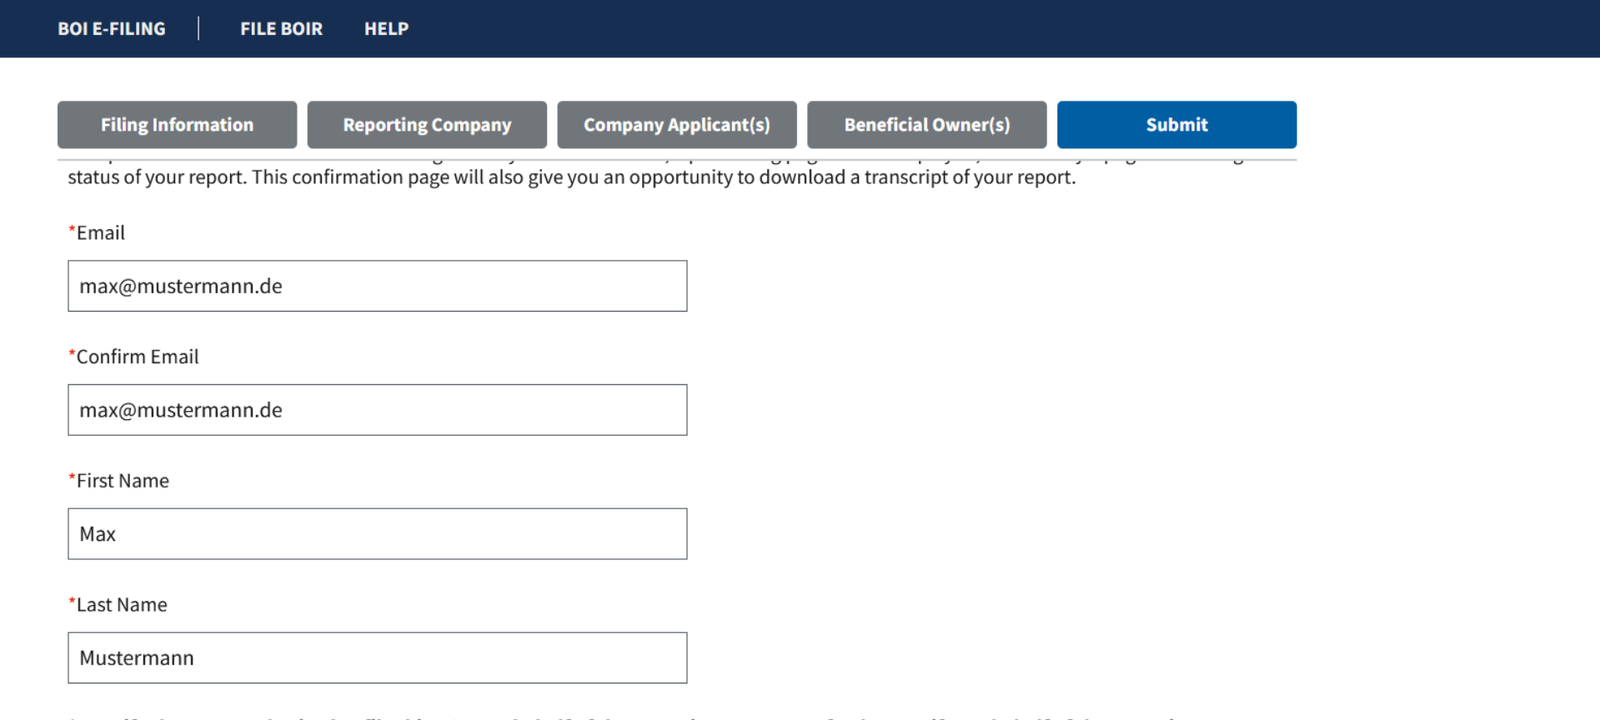Click the First Name label
Image resolution: width=1600 pixels, height=720 pixels.
pos(123,481)
